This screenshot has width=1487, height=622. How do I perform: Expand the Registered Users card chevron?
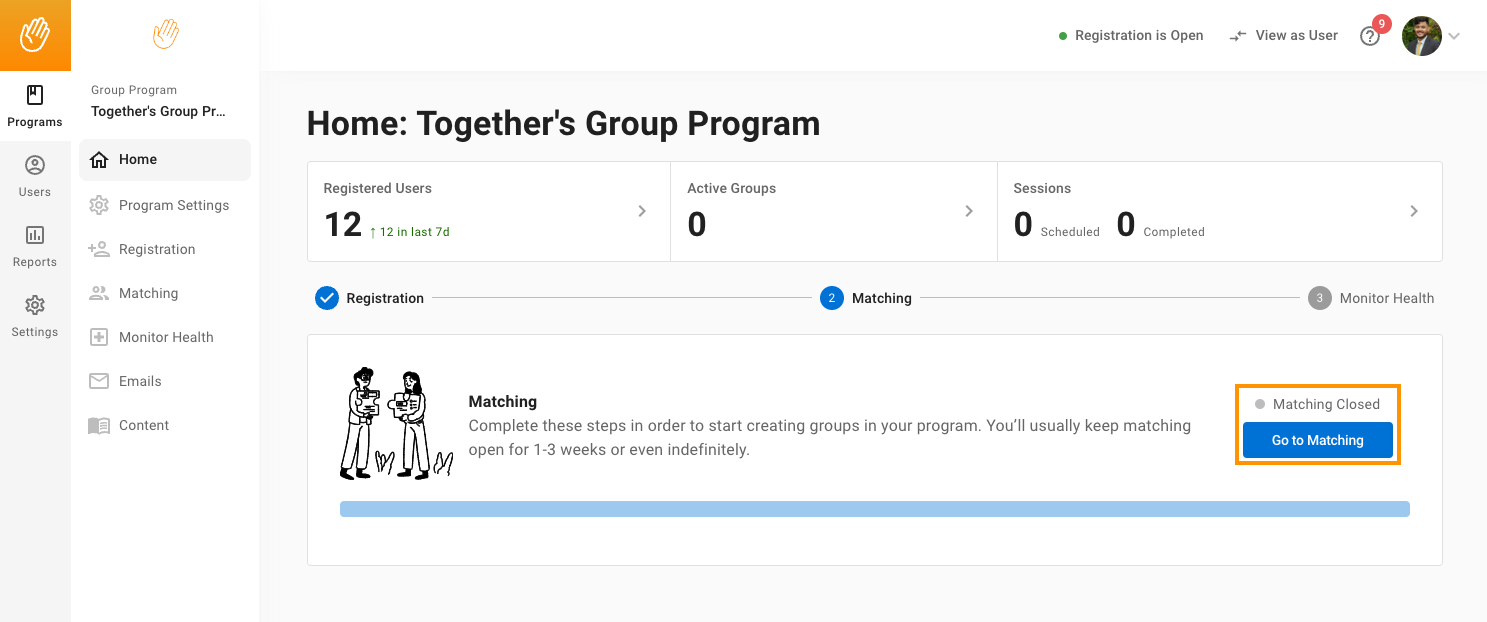click(x=642, y=211)
